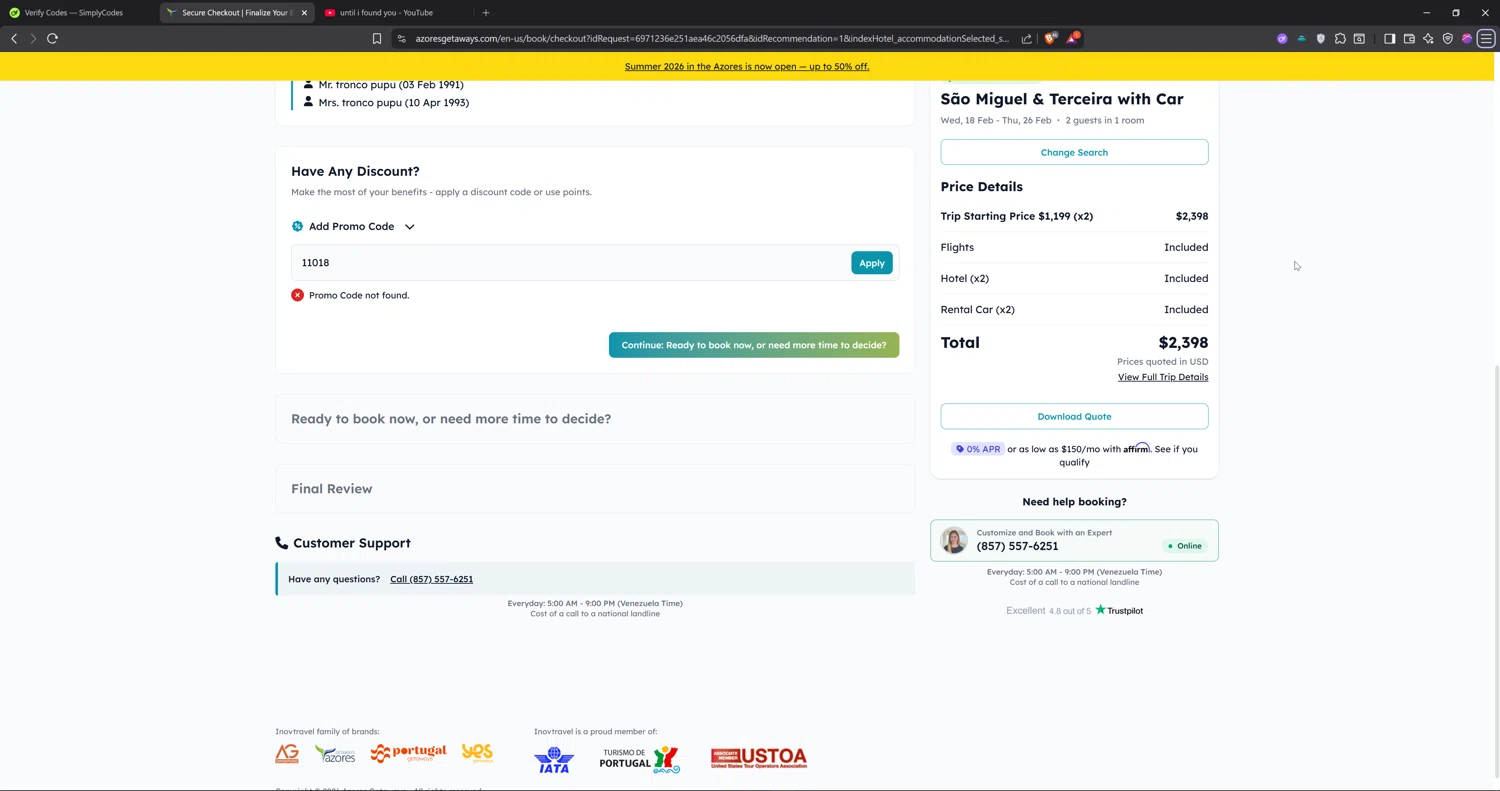Go back using the browser back arrow
Viewport: 1500px width, 791px height.
click(14, 38)
